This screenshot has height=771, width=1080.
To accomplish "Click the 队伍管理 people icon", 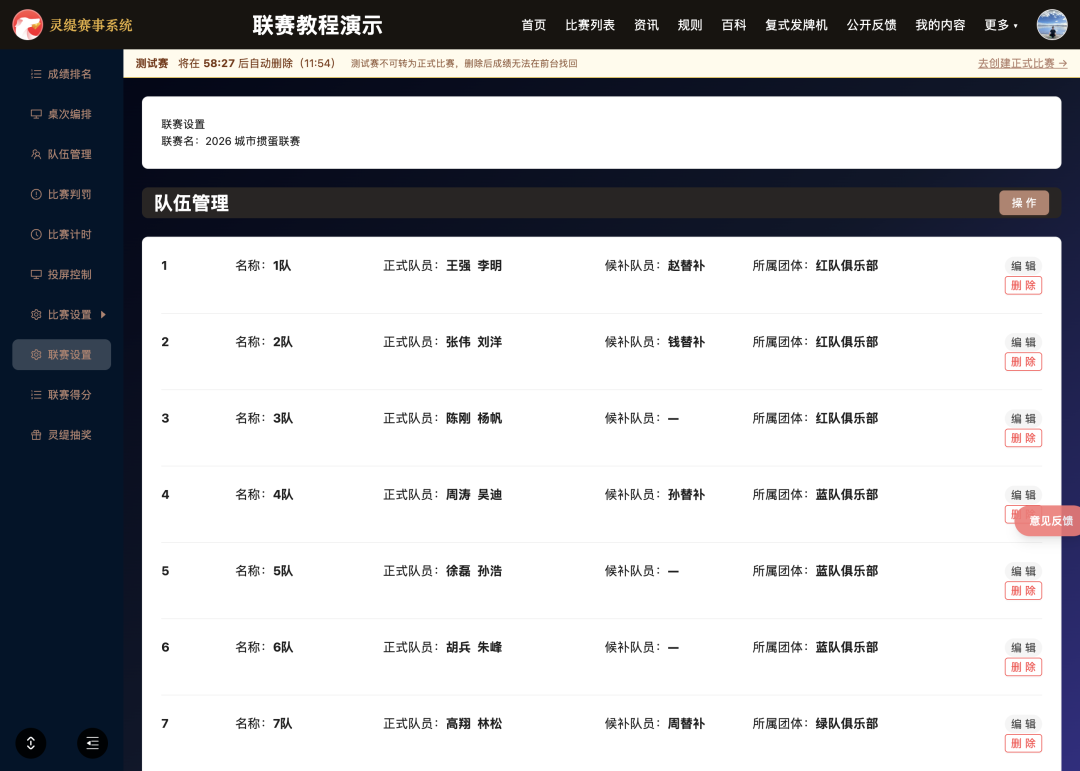I will 36,154.
